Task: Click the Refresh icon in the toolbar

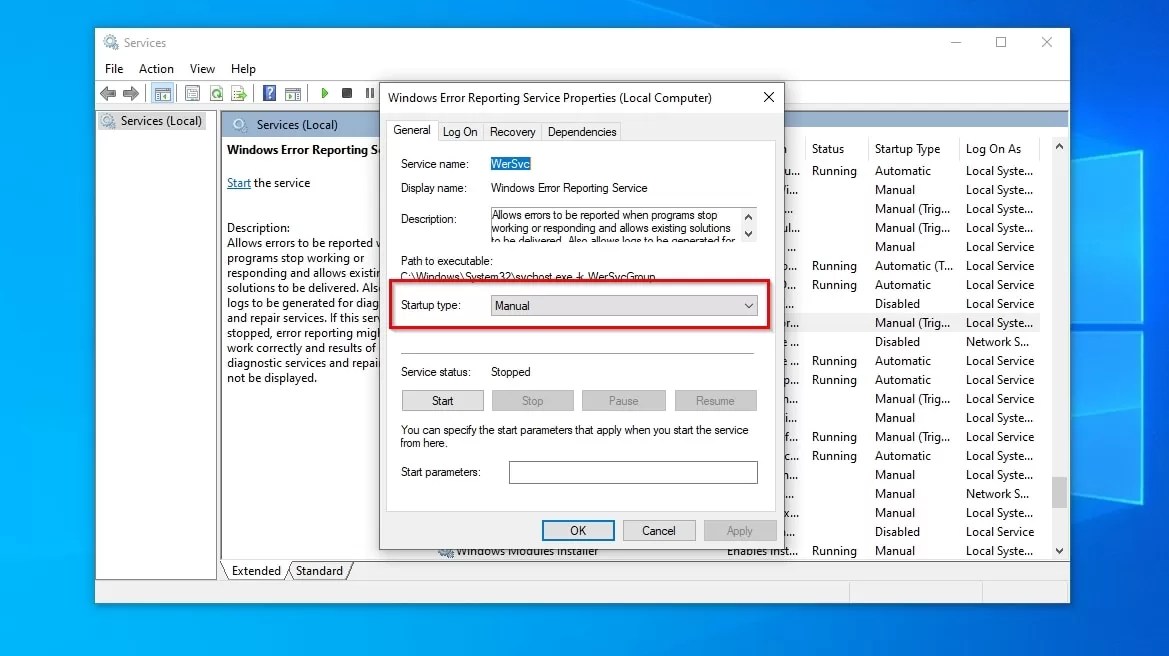Action: click(x=216, y=93)
